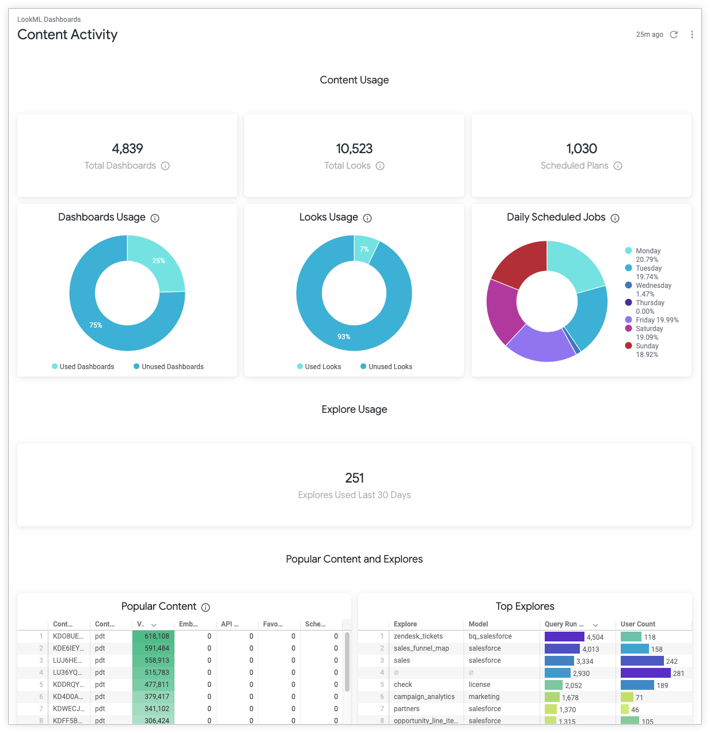Open Dashboards Usage info icon
The width and height of the screenshot is (710, 733).
(155, 218)
